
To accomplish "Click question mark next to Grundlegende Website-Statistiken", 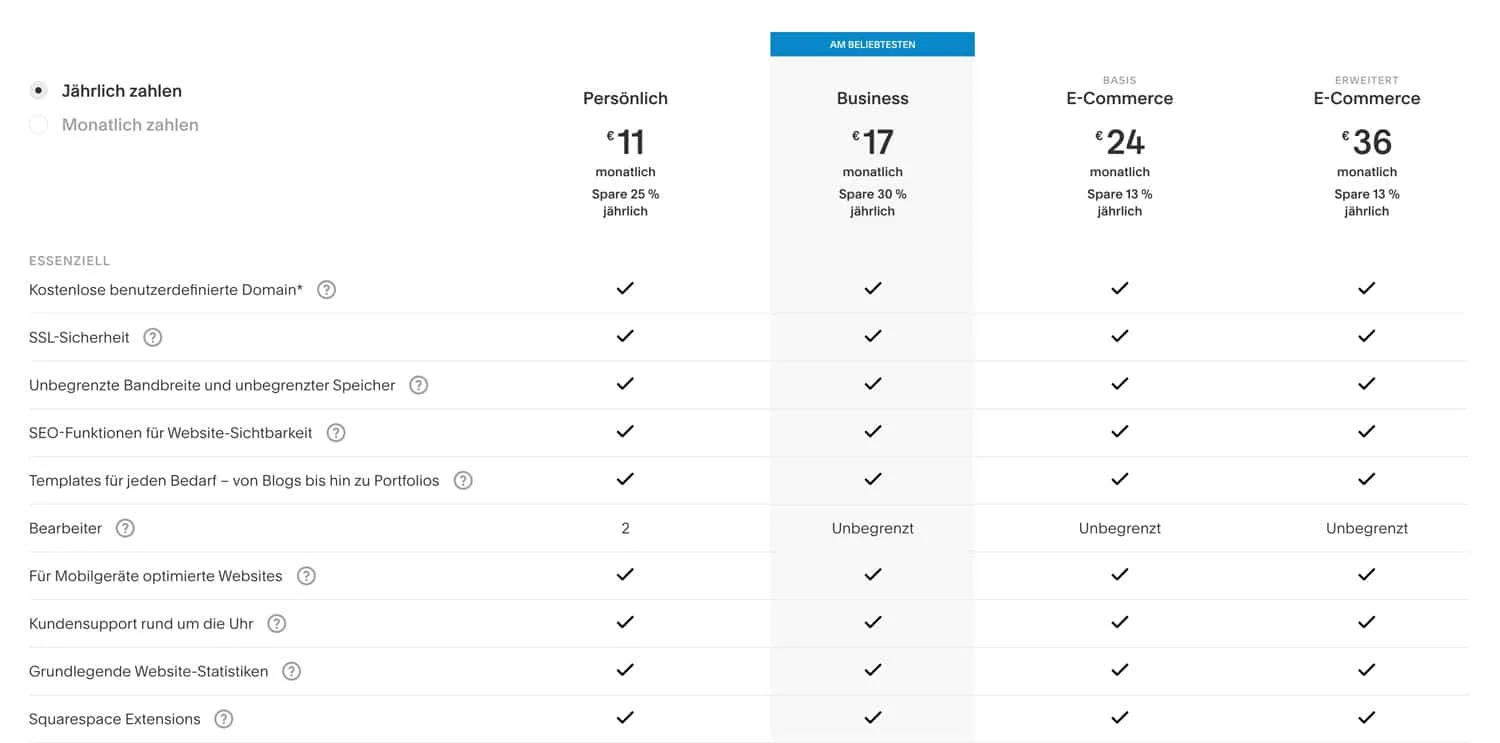I will coord(289,671).
